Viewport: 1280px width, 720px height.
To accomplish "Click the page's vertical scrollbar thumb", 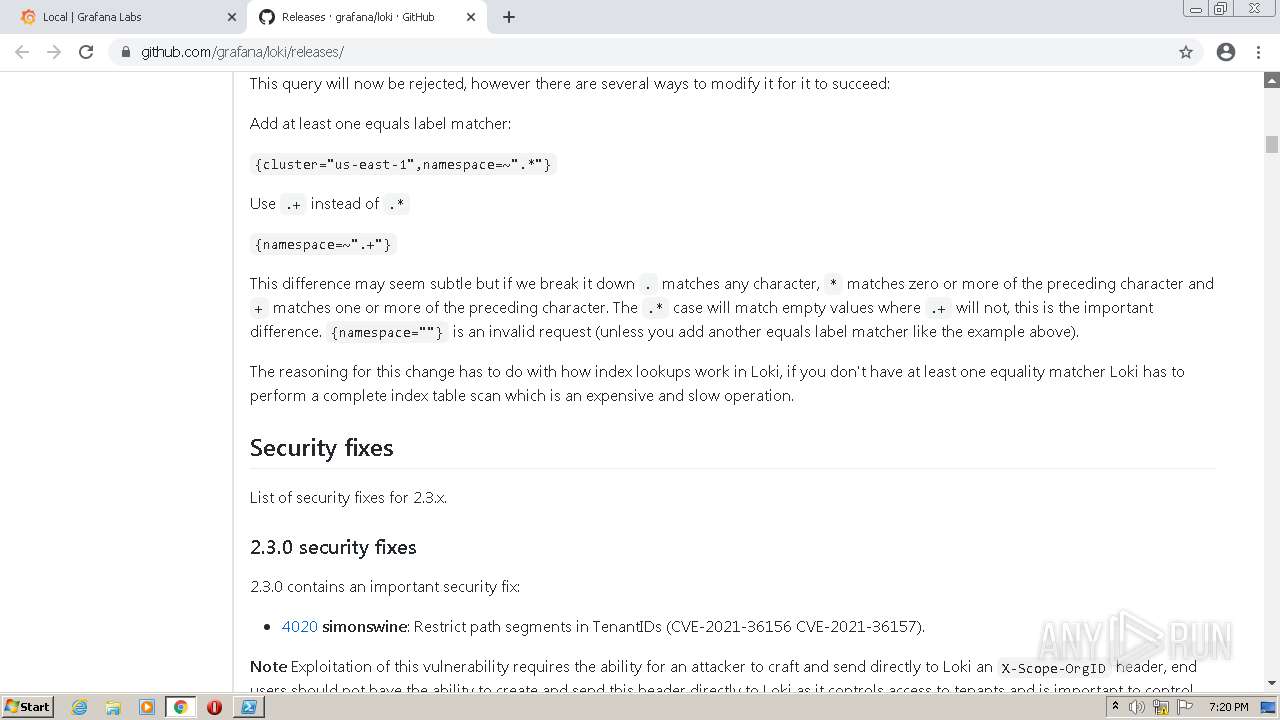I will click(x=1272, y=144).
